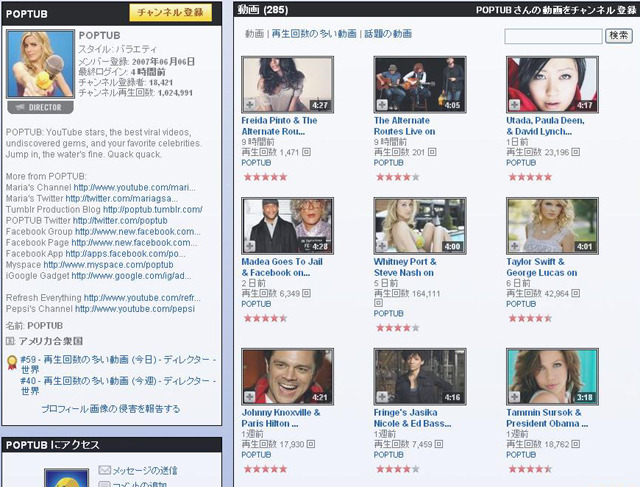
Task: Open Taylor Swift video thumbnail
Action: 552,226
